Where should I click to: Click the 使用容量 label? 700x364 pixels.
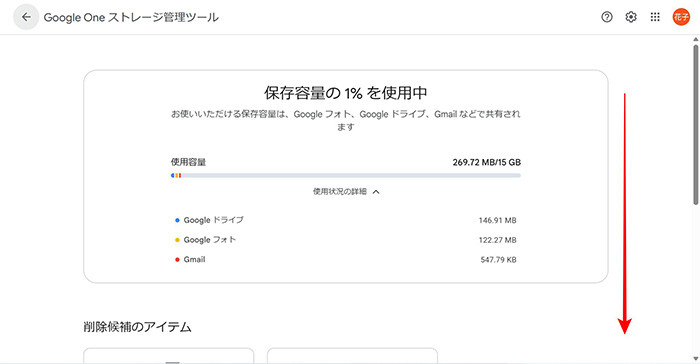tap(188, 162)
